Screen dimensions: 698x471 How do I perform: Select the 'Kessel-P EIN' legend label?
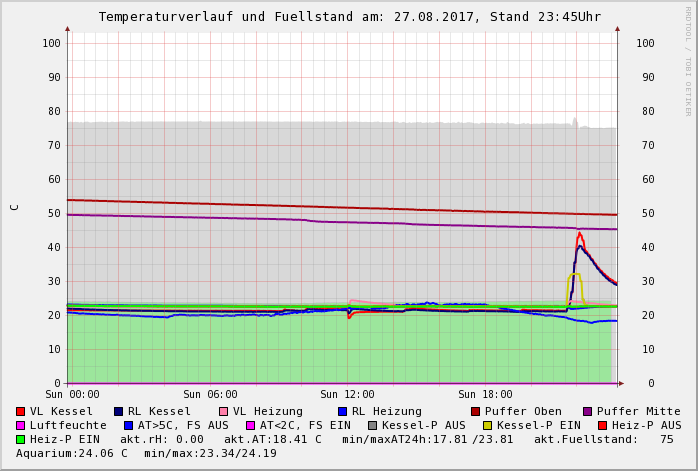point(539,426)
